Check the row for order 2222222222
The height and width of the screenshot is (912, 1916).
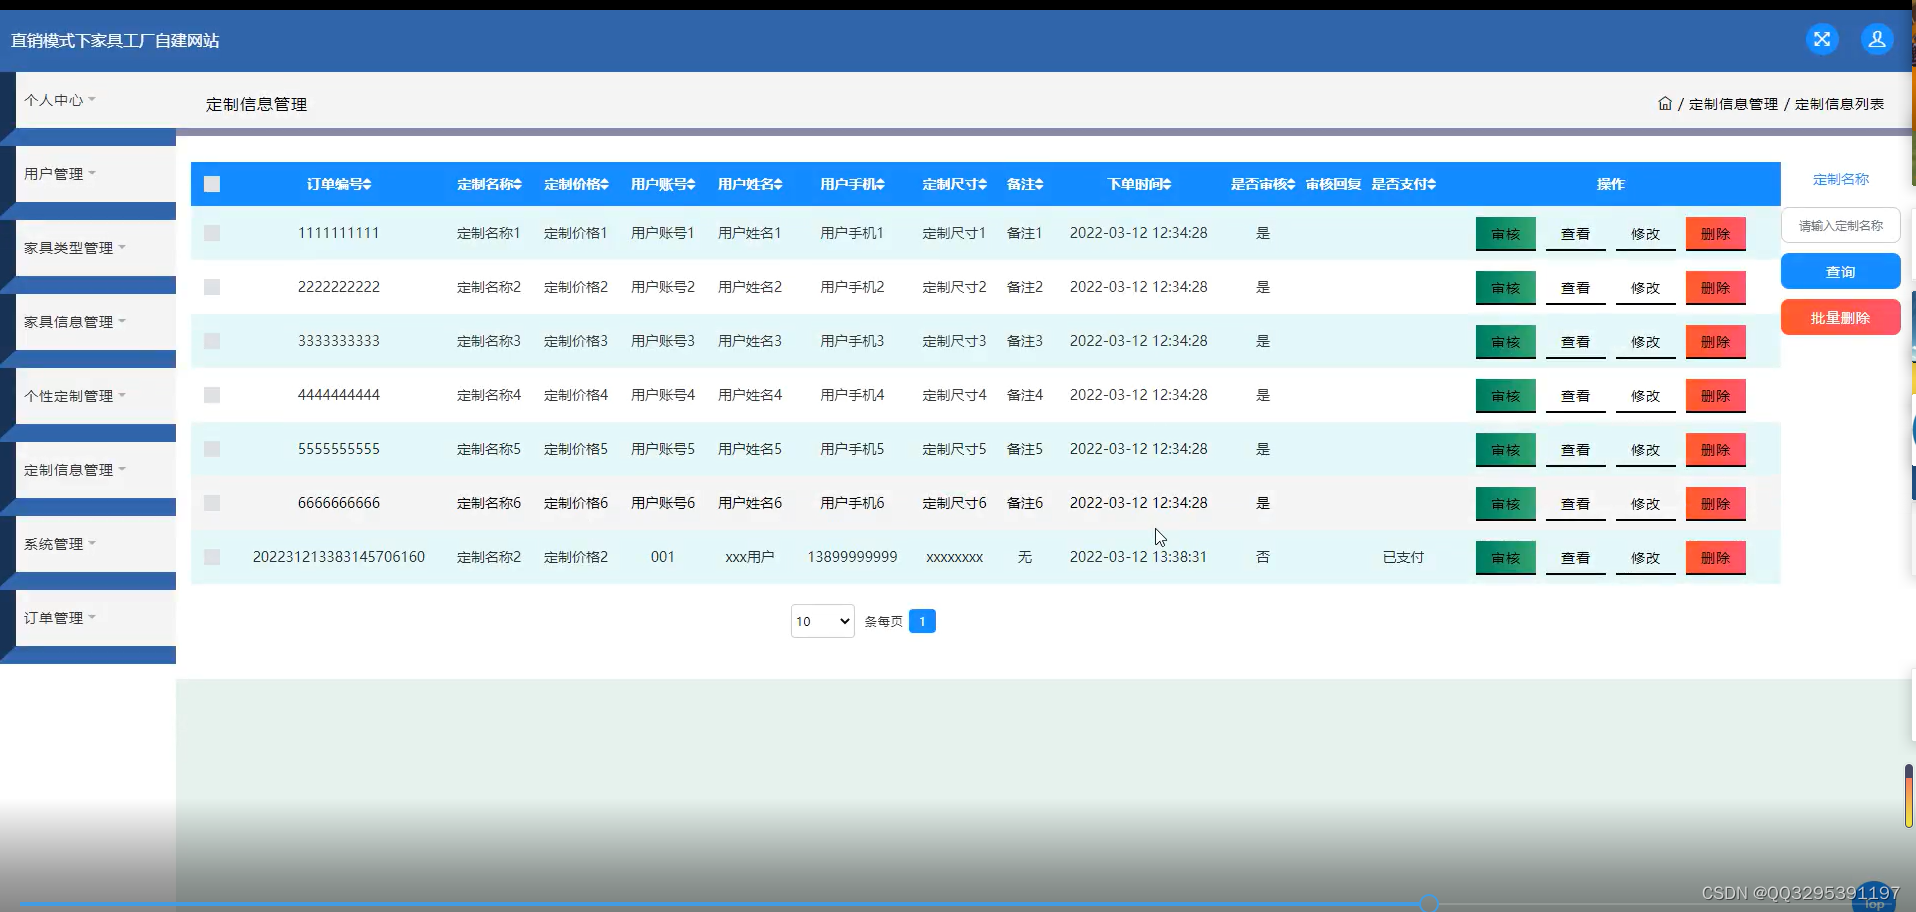coord(212,287)
